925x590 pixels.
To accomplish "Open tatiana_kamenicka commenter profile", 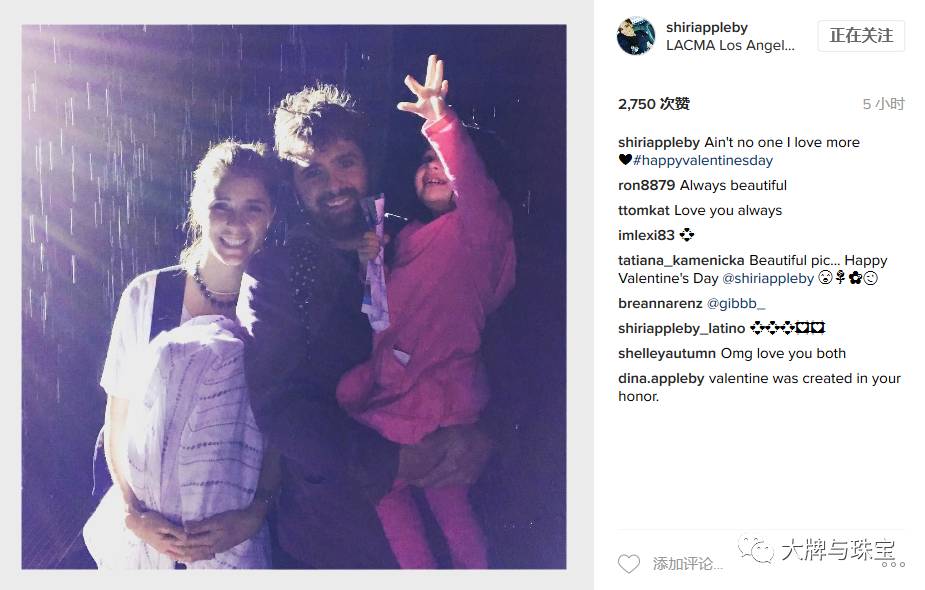I will (x=681, y=260).
